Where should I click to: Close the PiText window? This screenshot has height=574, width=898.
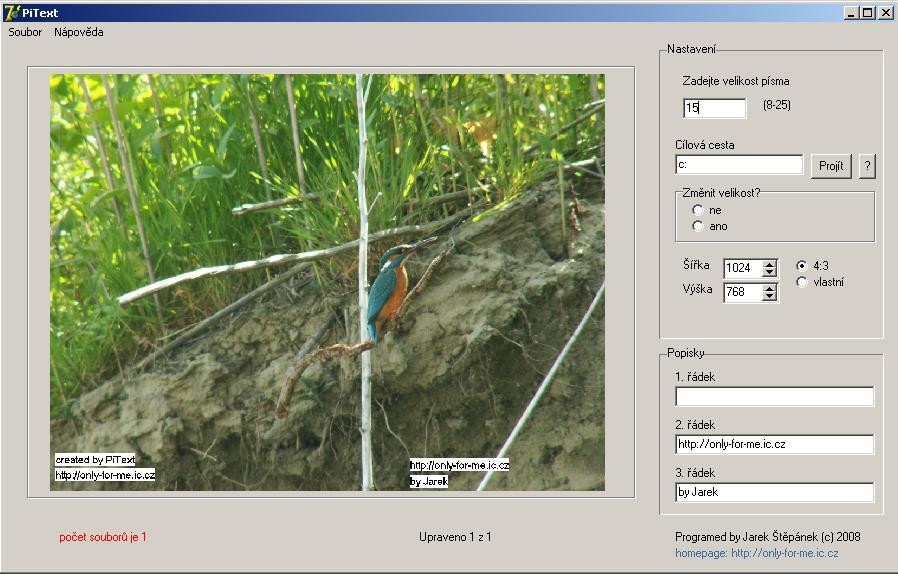tap(885, 13)
